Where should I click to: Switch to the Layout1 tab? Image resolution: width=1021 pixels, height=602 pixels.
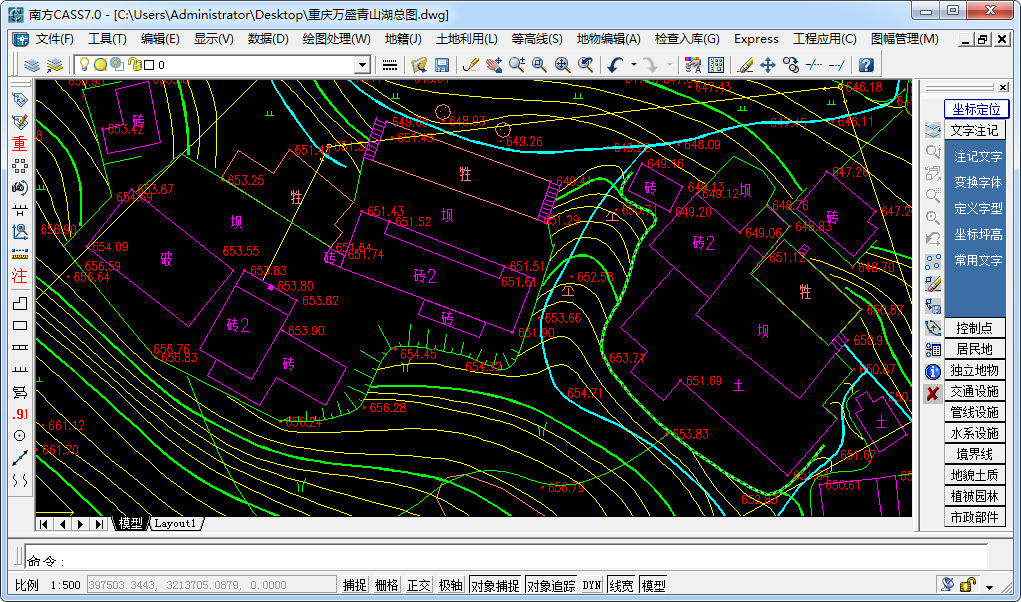pos(175,523)
